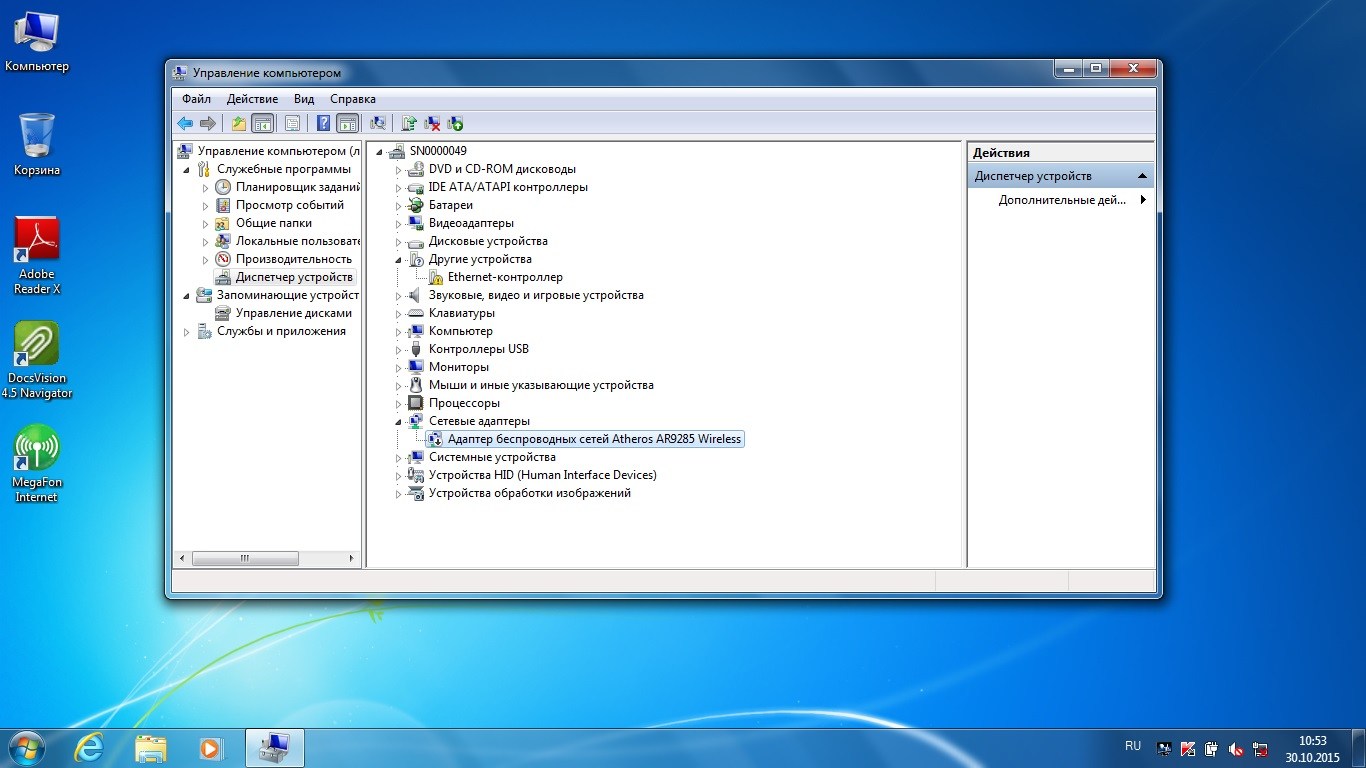1366x768 pixels.
Task: Open the Действие menu
Action: point(252,99)
